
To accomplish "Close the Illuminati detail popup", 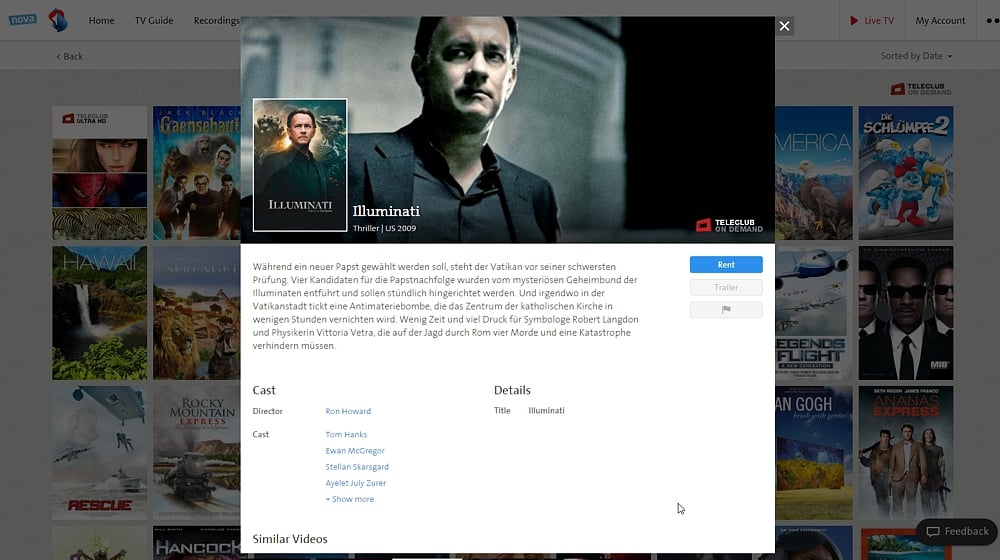I will pos(784,26).
